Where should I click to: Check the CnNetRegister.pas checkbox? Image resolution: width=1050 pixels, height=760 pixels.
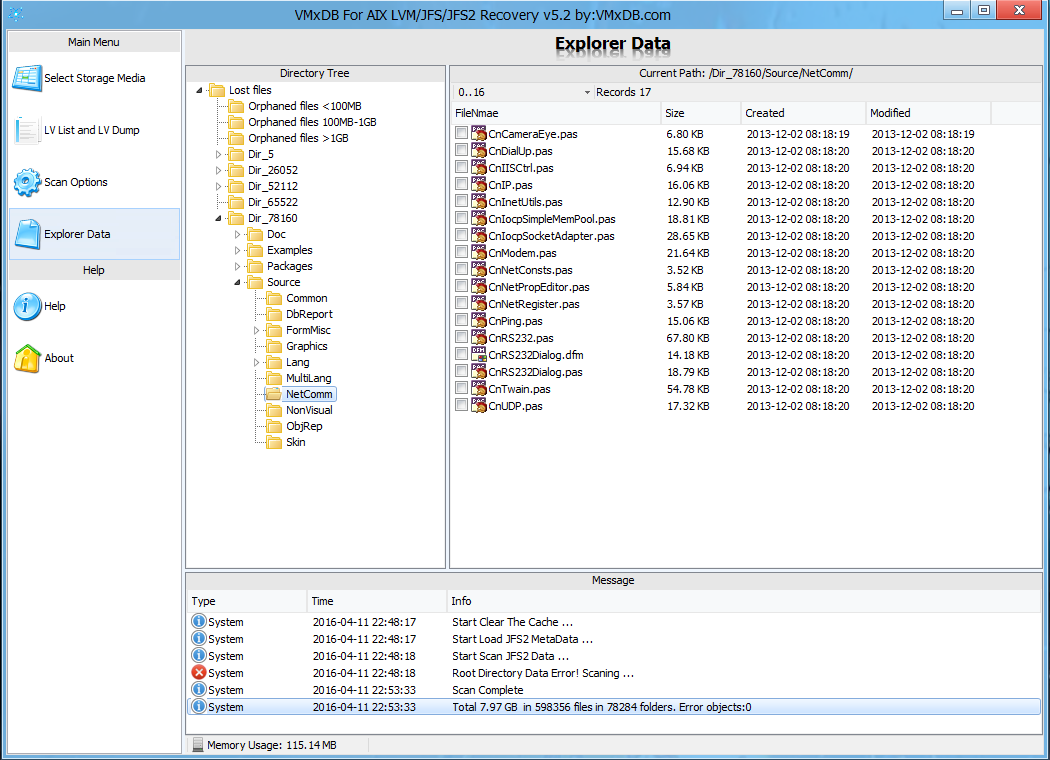tap(461, 303)
